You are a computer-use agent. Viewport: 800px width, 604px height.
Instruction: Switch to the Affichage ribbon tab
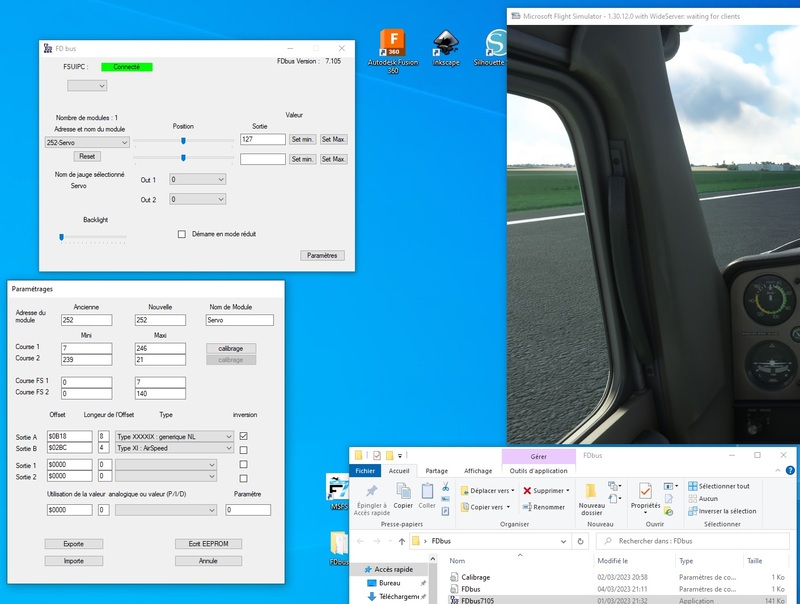tap(478, 471)
